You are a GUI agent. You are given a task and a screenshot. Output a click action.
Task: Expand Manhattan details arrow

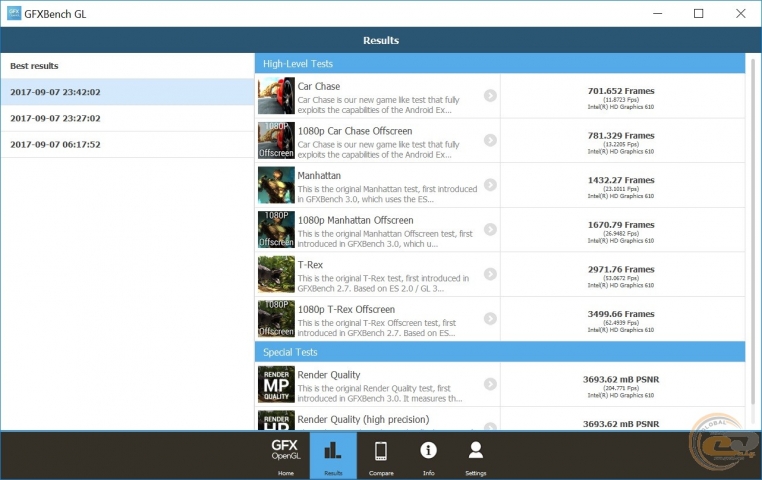click(490, 185)
